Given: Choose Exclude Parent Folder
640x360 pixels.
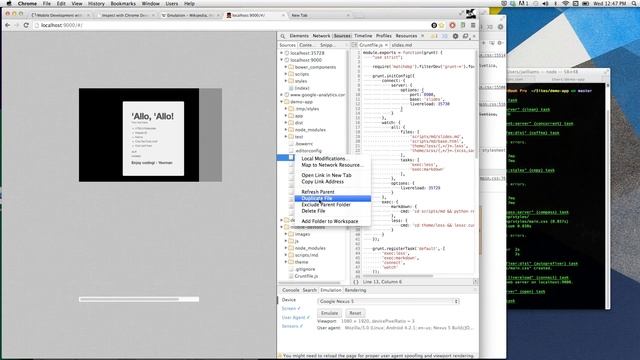Looking at the screenshot, I should pos(333,204).
